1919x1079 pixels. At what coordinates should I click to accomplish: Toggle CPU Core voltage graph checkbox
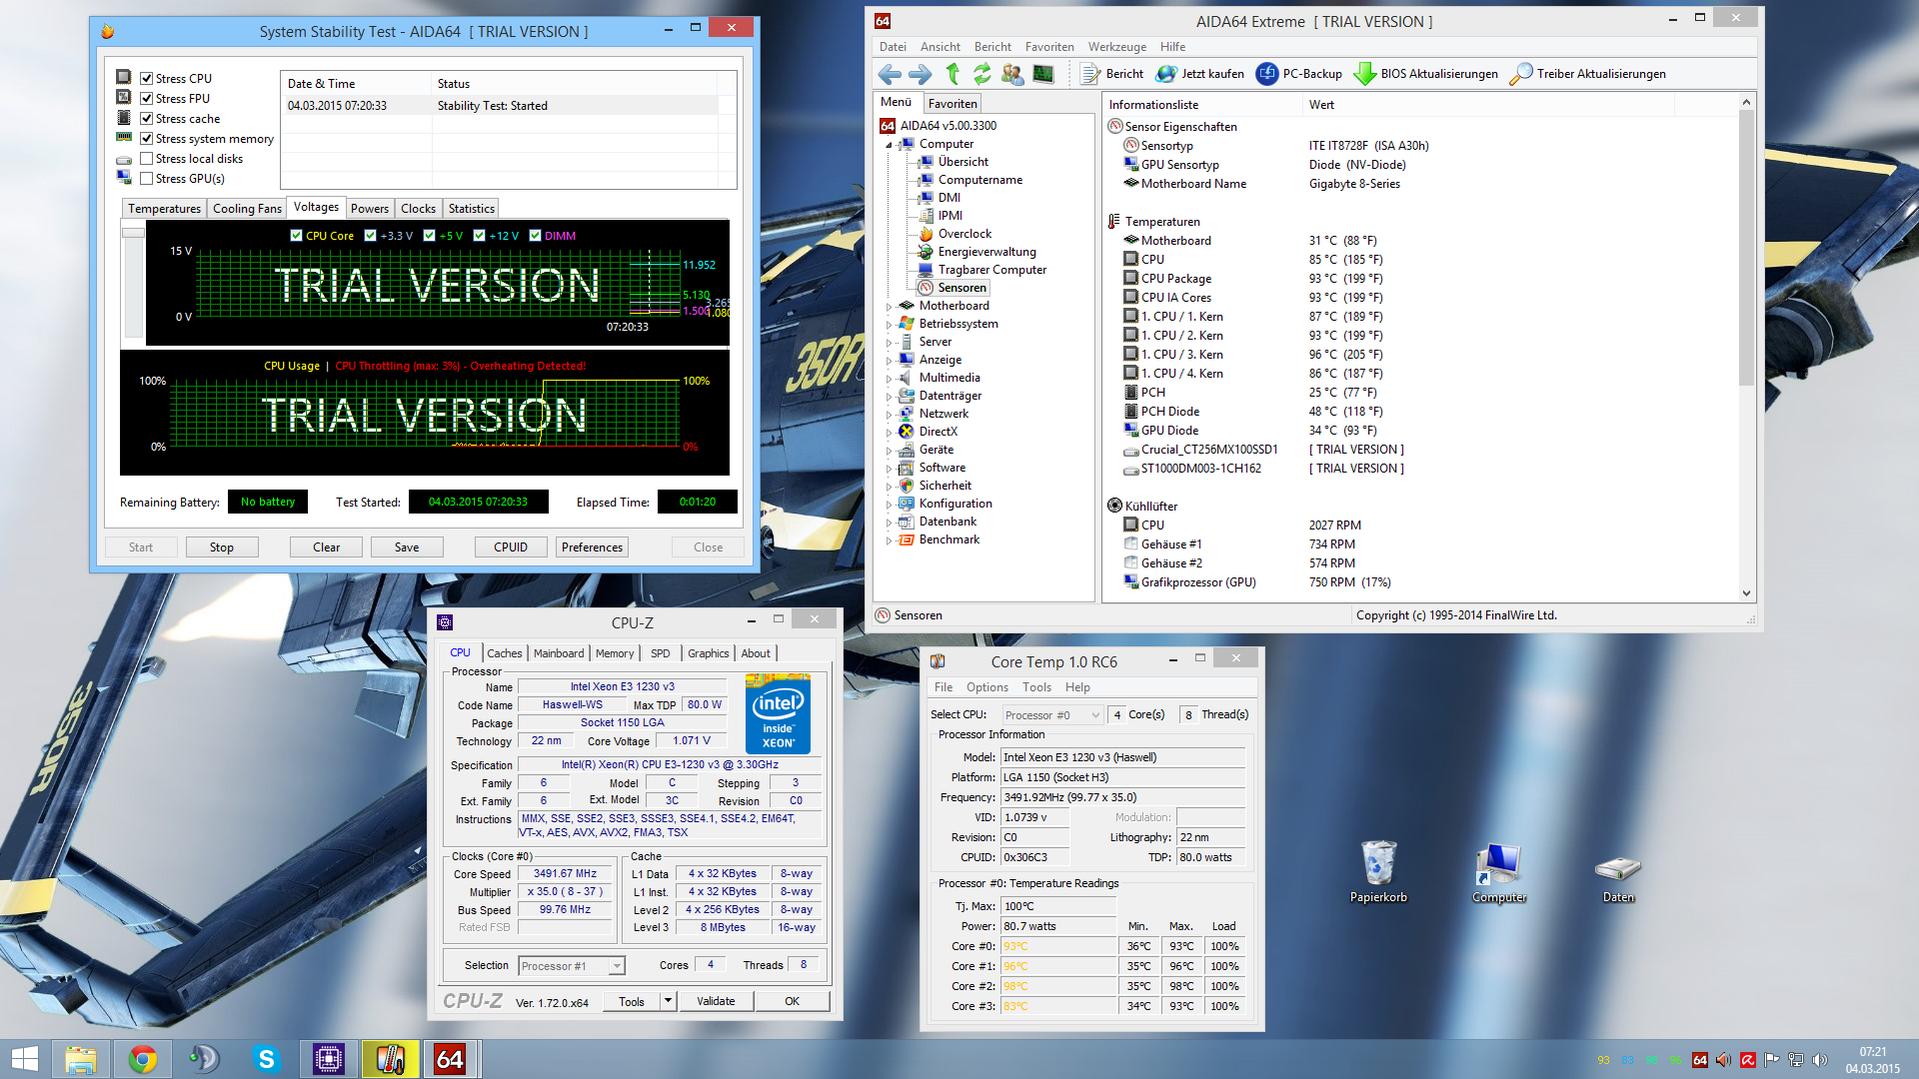click(296, 236)
